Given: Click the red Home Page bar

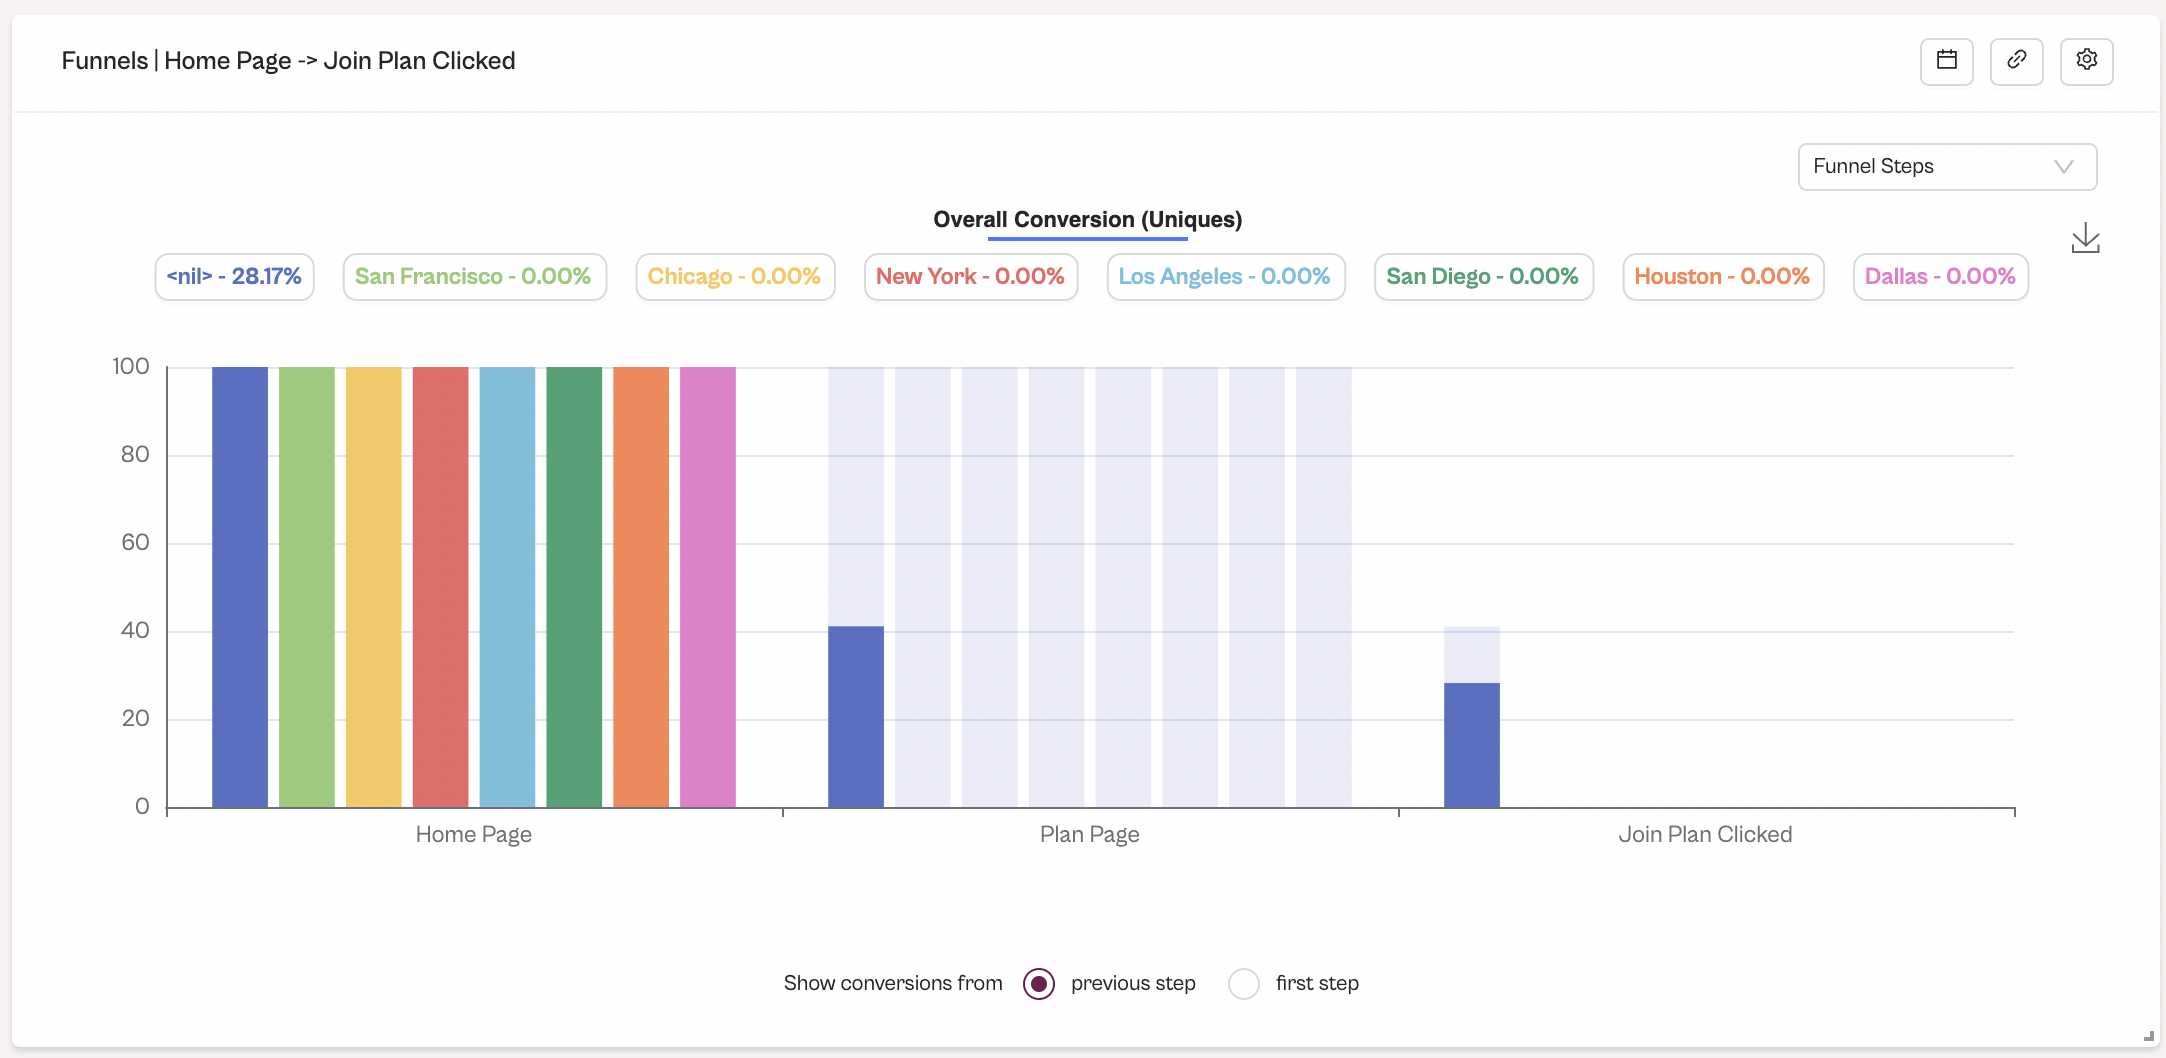Looking at the screenshot, I should pyautogui.click(x=441, y=587).
